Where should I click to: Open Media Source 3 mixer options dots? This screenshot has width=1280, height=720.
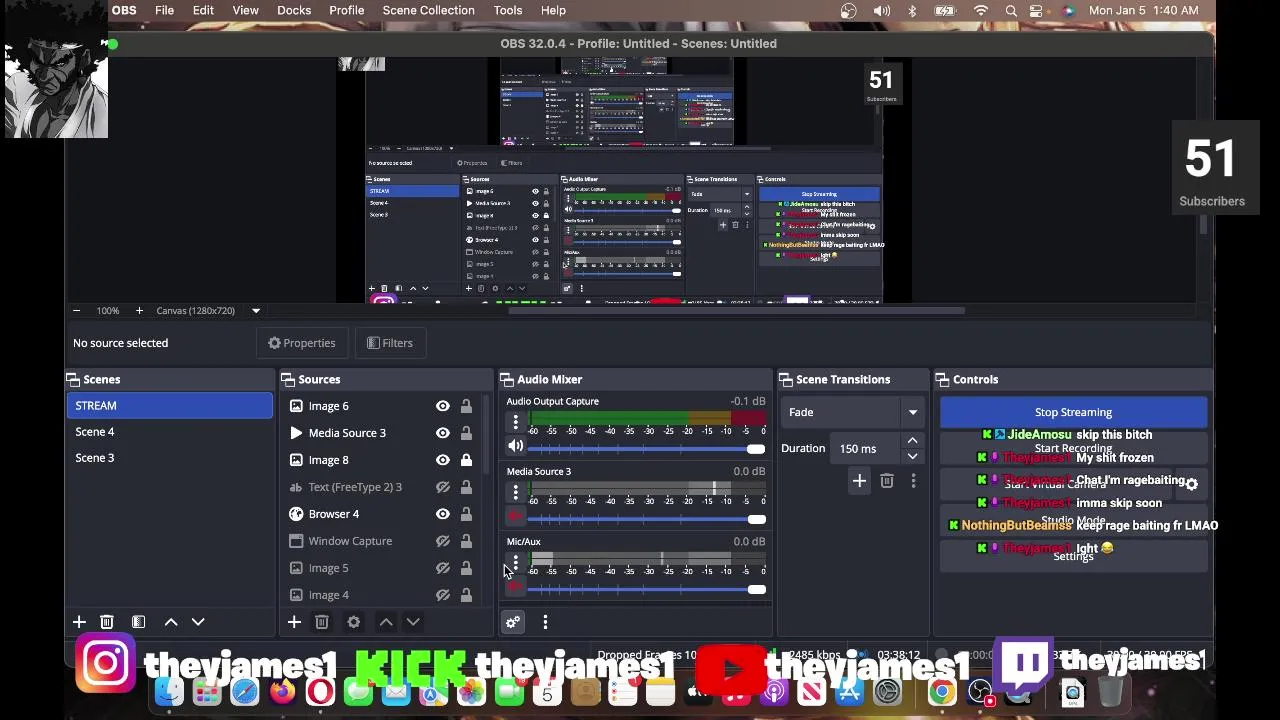pos(515,493)
